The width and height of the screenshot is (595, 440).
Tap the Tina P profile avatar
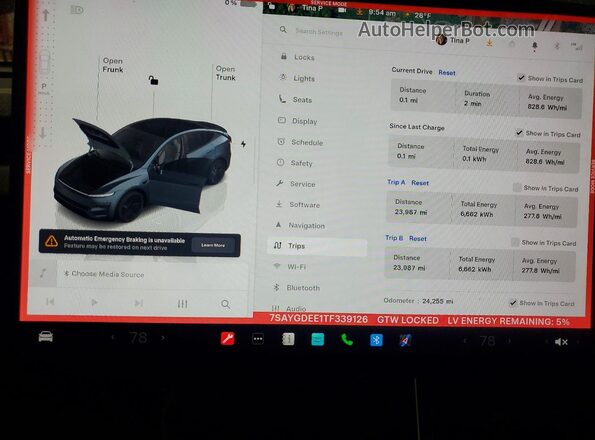(441, 40)
